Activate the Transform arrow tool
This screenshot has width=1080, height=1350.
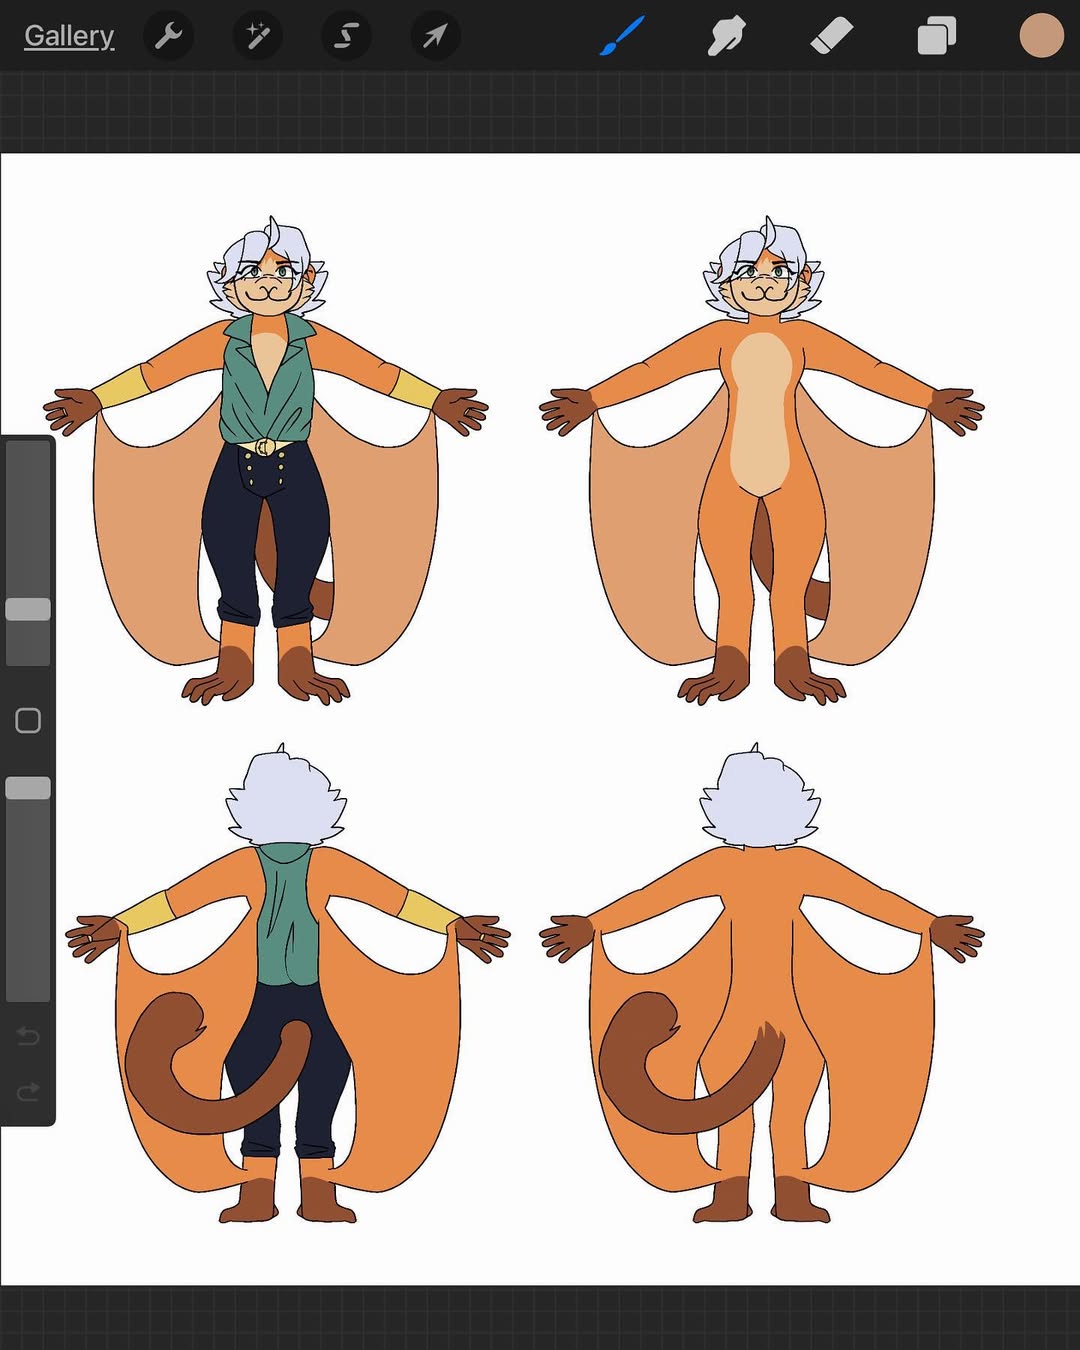[x=435, y=37]
